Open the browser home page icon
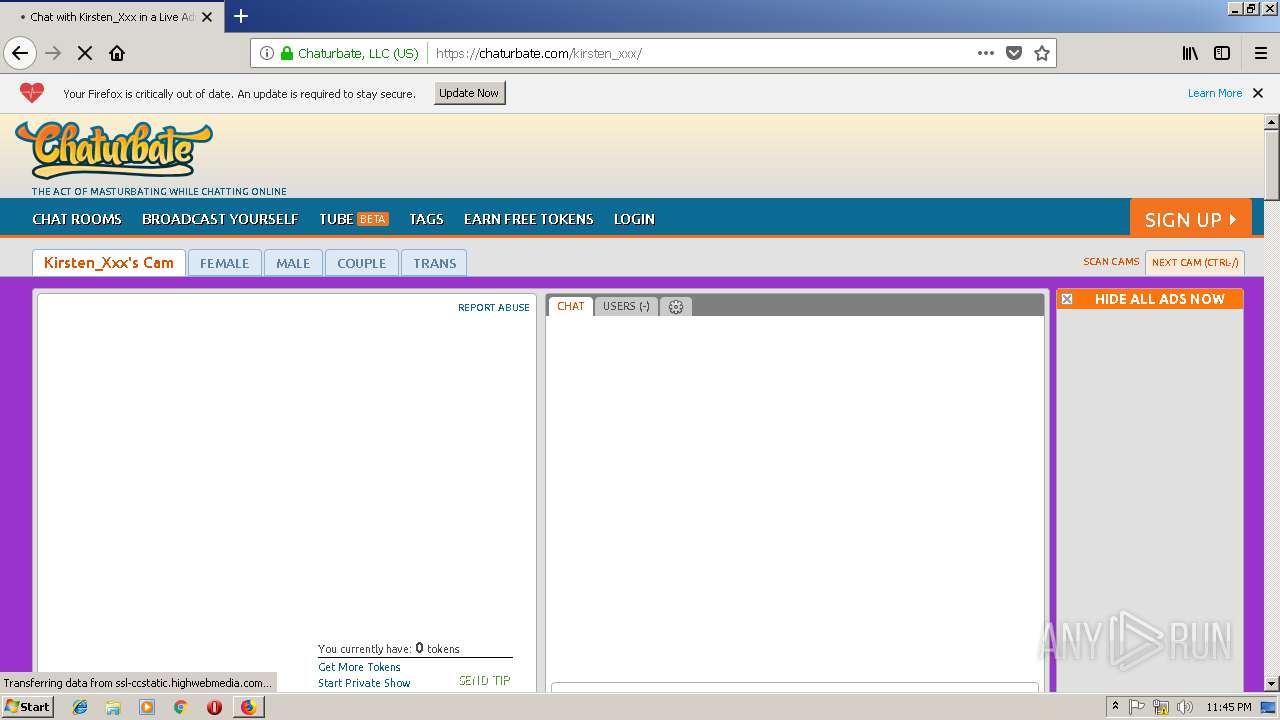The image size is (1280, 720). pyautogui.click(x=117, y=53)
